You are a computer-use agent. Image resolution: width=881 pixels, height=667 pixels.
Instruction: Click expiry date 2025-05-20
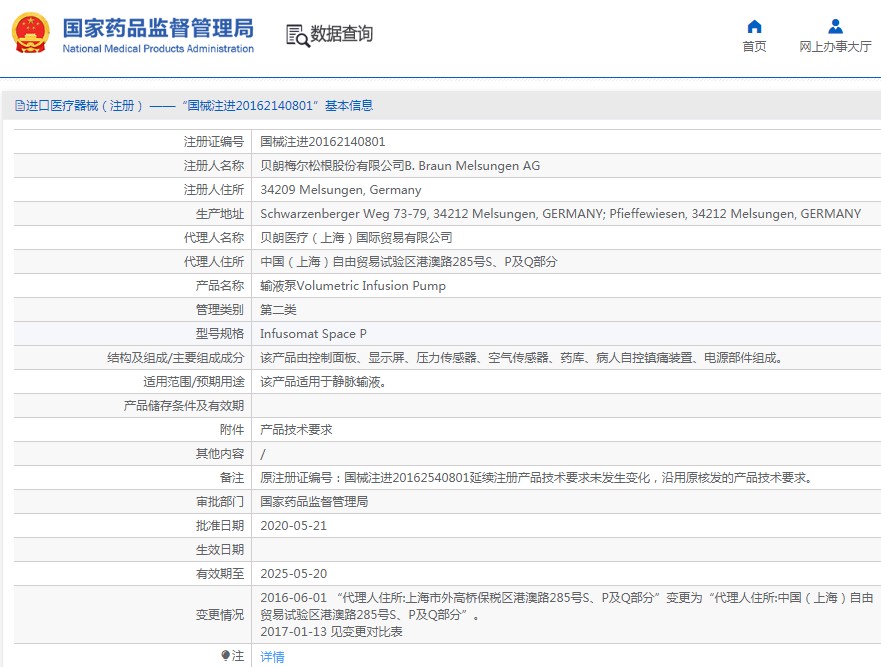pyautogui.click(x=293, y=574)
